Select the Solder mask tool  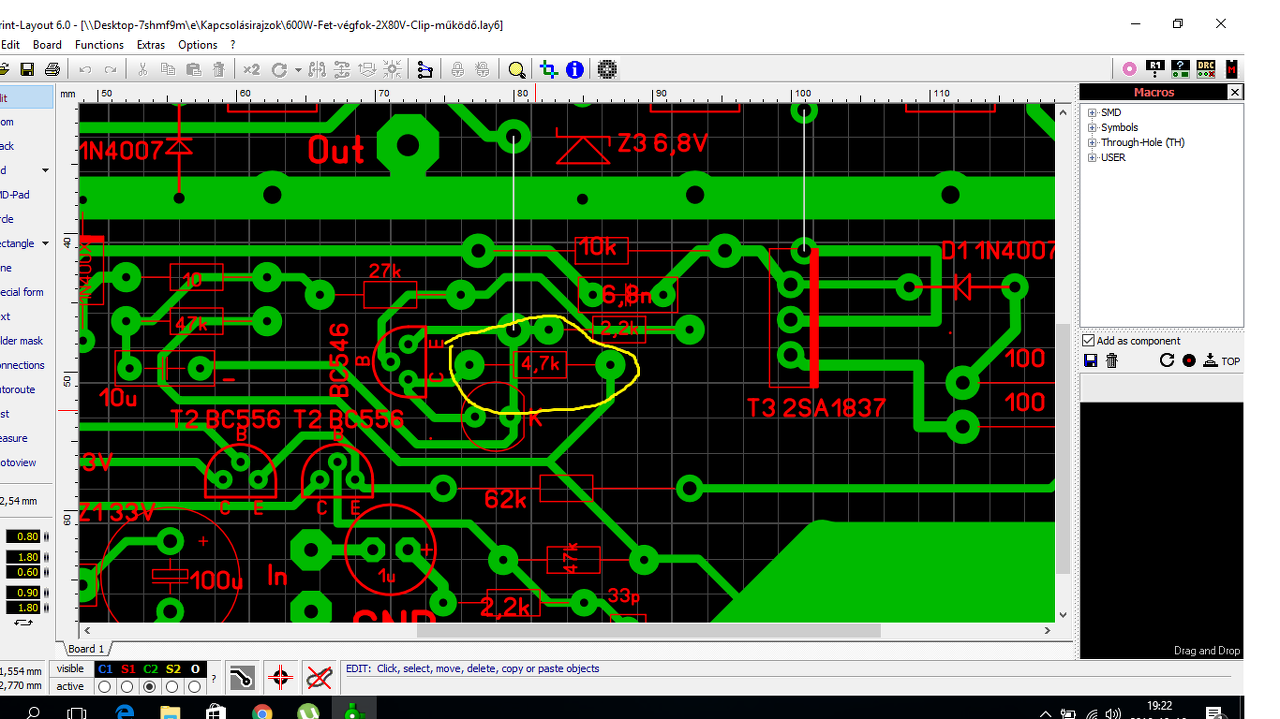tap(26, 341)
